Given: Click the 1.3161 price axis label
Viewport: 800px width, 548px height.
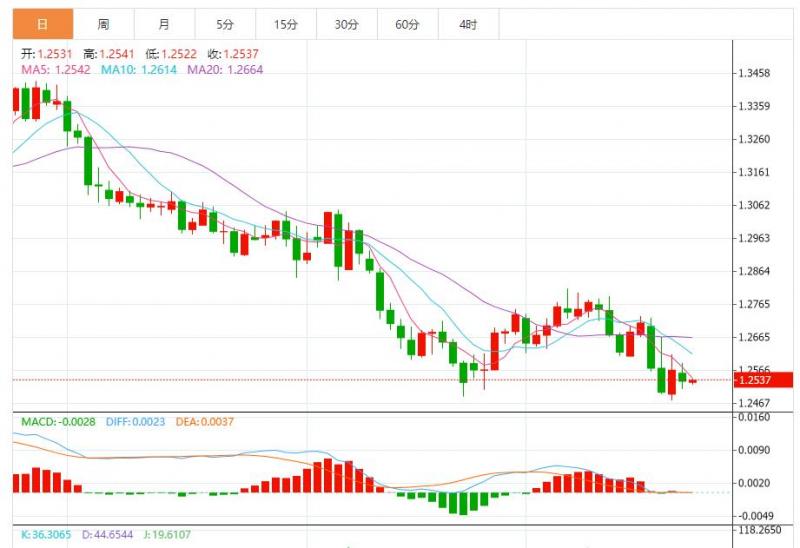Looking at the screenshot, I should [x=754, y=172].
